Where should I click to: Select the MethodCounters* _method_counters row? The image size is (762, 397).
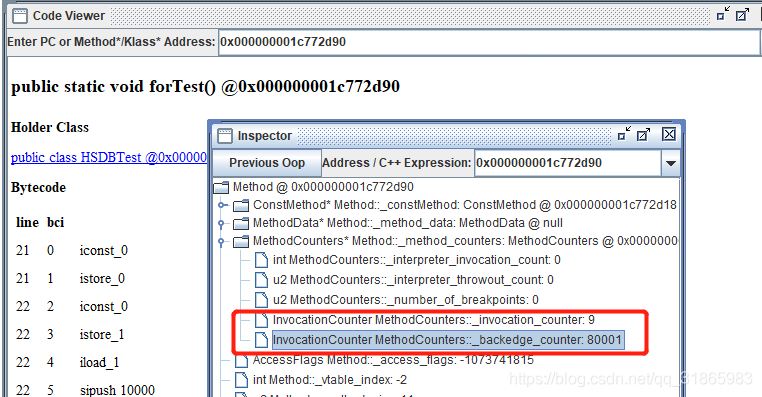[465, 241]
